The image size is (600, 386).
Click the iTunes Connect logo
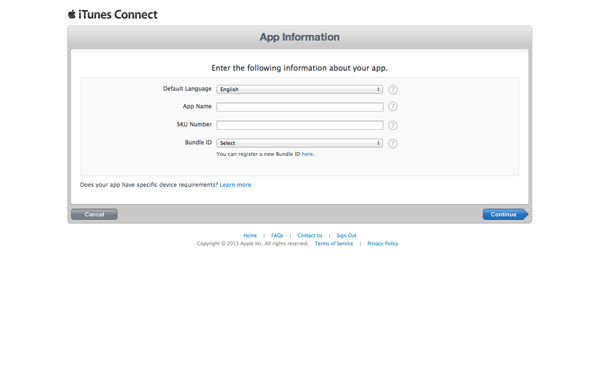(113, 15)
